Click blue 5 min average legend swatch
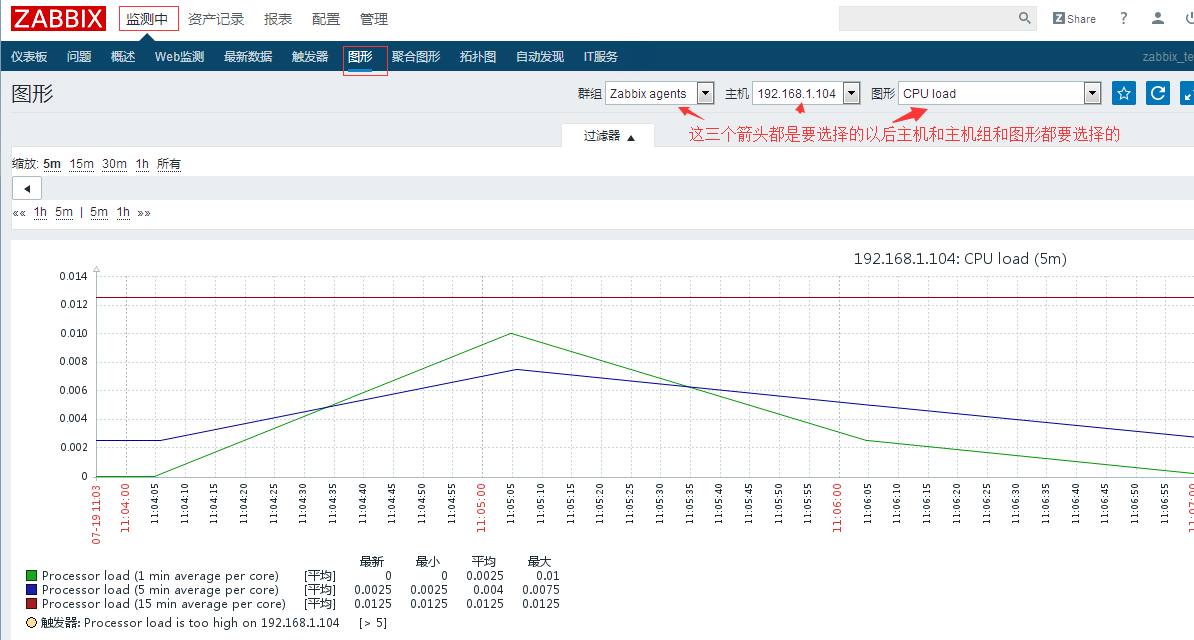The width and height of the screenshot is (1194, 640). 32,590
